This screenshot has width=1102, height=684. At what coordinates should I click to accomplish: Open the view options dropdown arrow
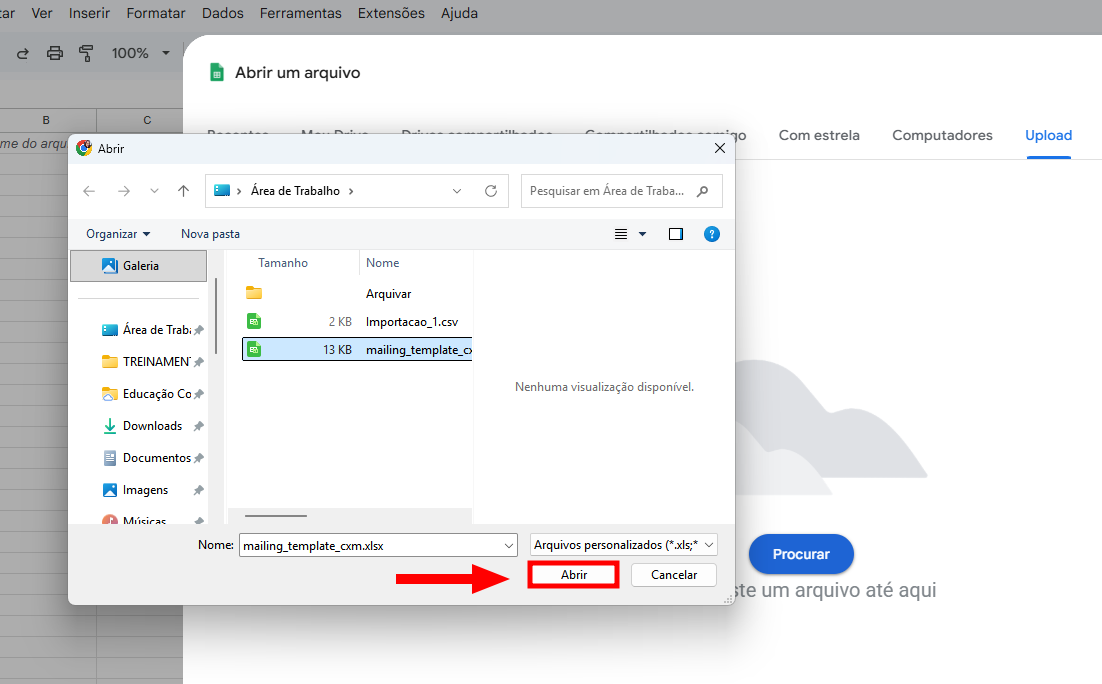(x=642, y=234)
